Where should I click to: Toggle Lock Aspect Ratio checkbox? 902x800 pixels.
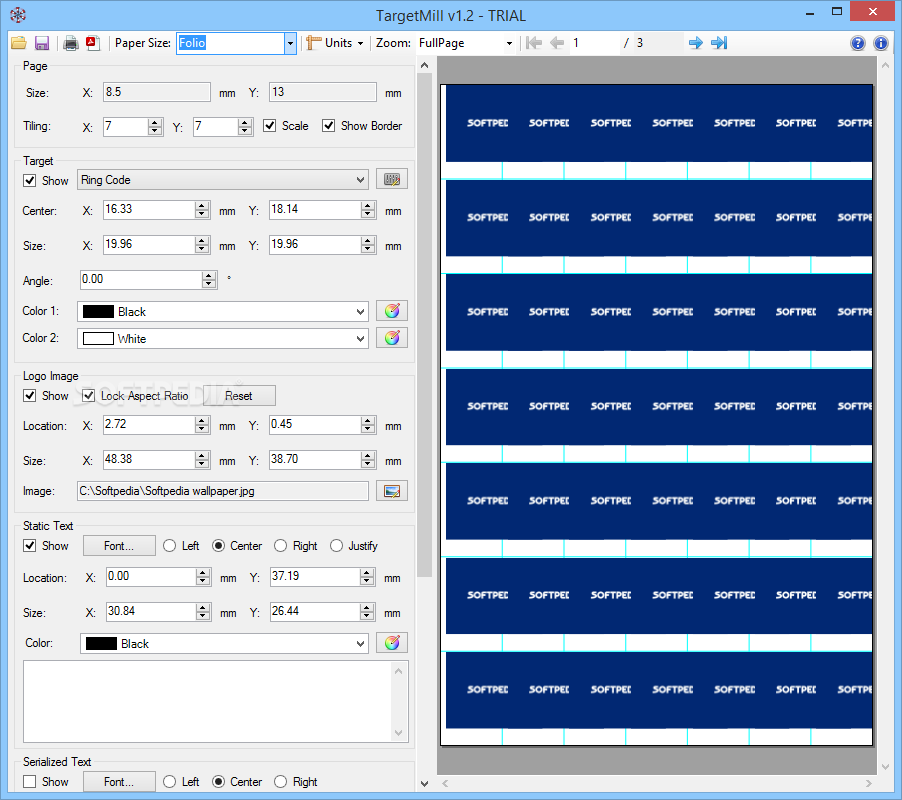click(88, 396)
